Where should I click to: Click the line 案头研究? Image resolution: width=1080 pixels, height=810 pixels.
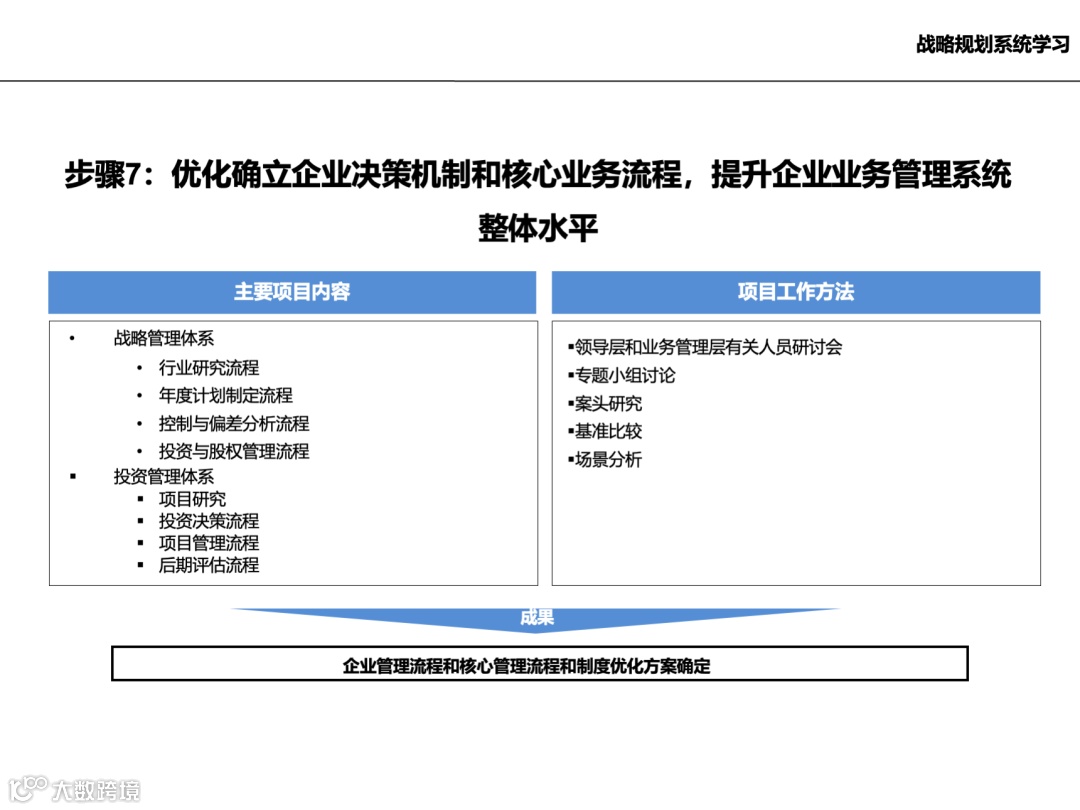pyautogui.click(x=605, y=404)
